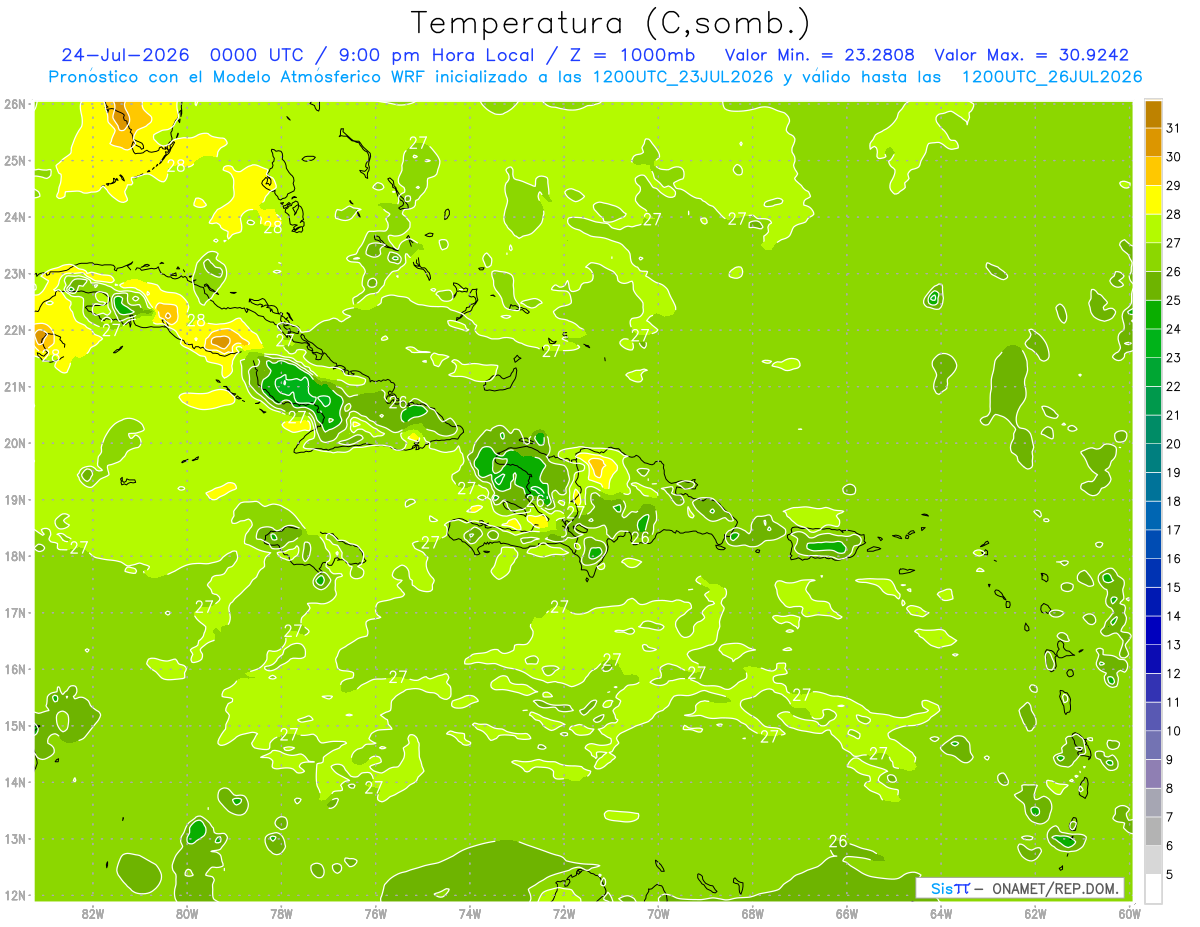Pick the blue swatch between 15 and 16
The image size is (1200, 927).
point(1153,573)
